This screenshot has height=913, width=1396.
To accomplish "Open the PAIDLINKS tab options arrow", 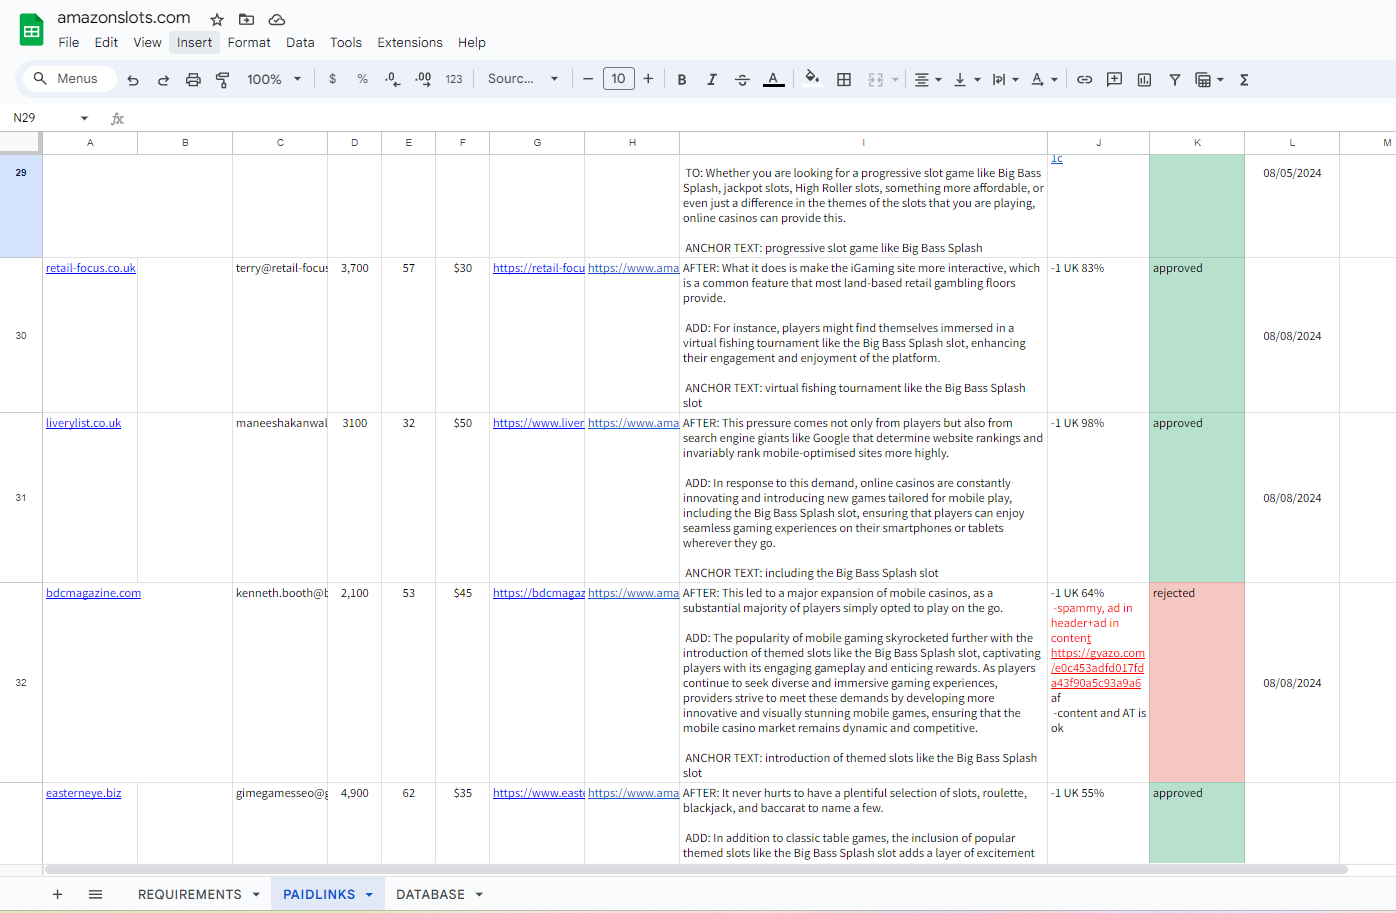I will [x=369, y=894].
